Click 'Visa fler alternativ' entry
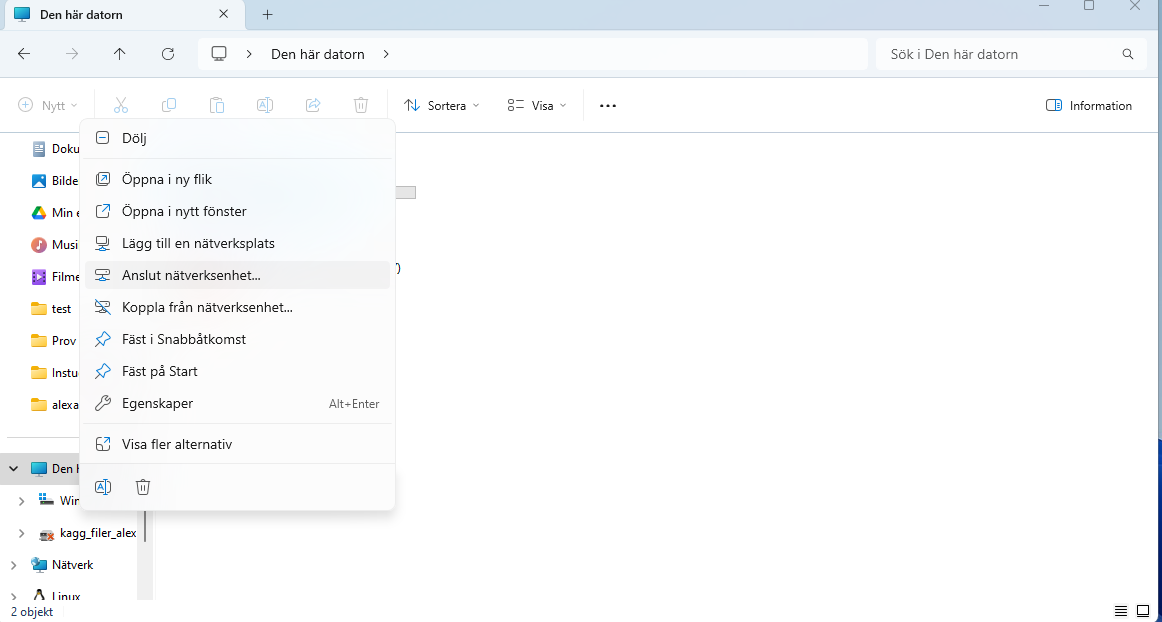 click(177, 444)
